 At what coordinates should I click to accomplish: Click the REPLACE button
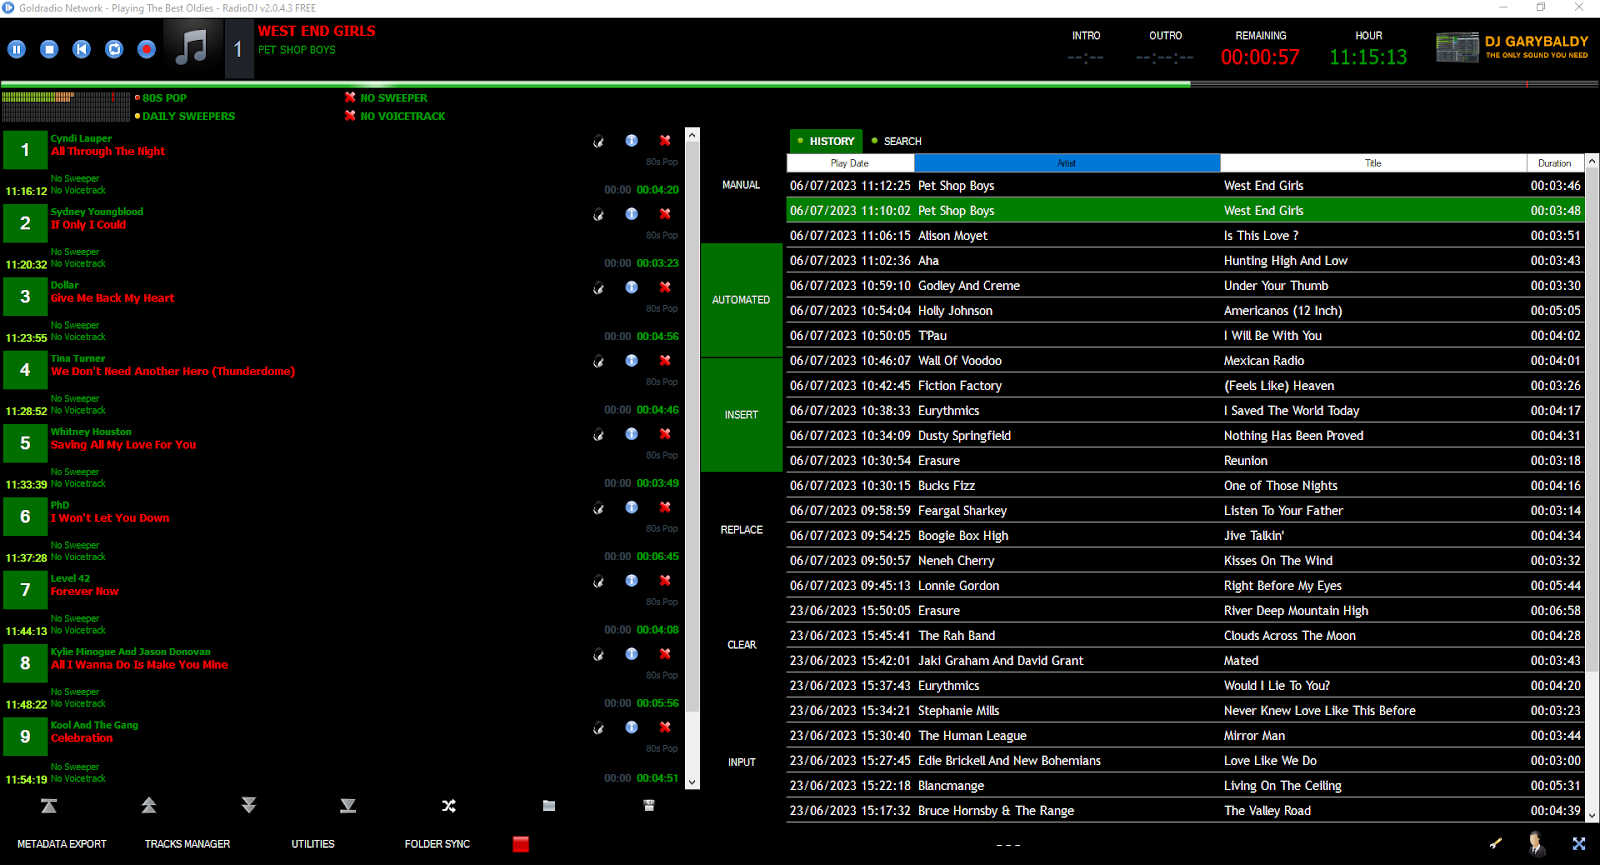coord(741,530)
